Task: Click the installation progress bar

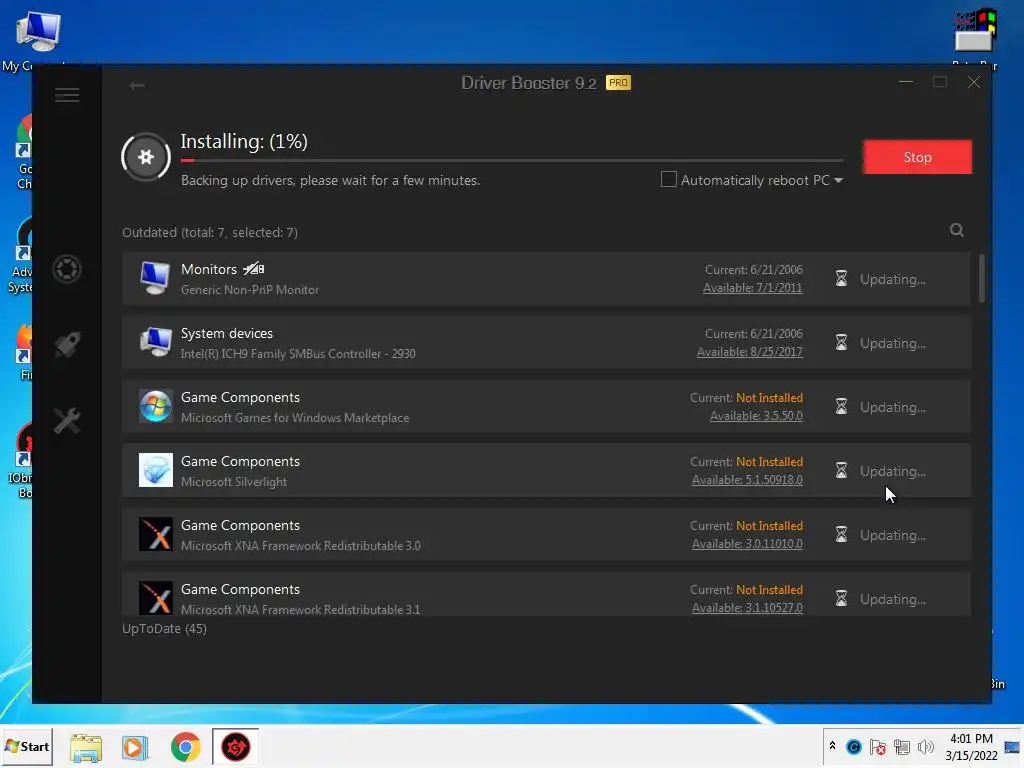Action: click(512, 160)
